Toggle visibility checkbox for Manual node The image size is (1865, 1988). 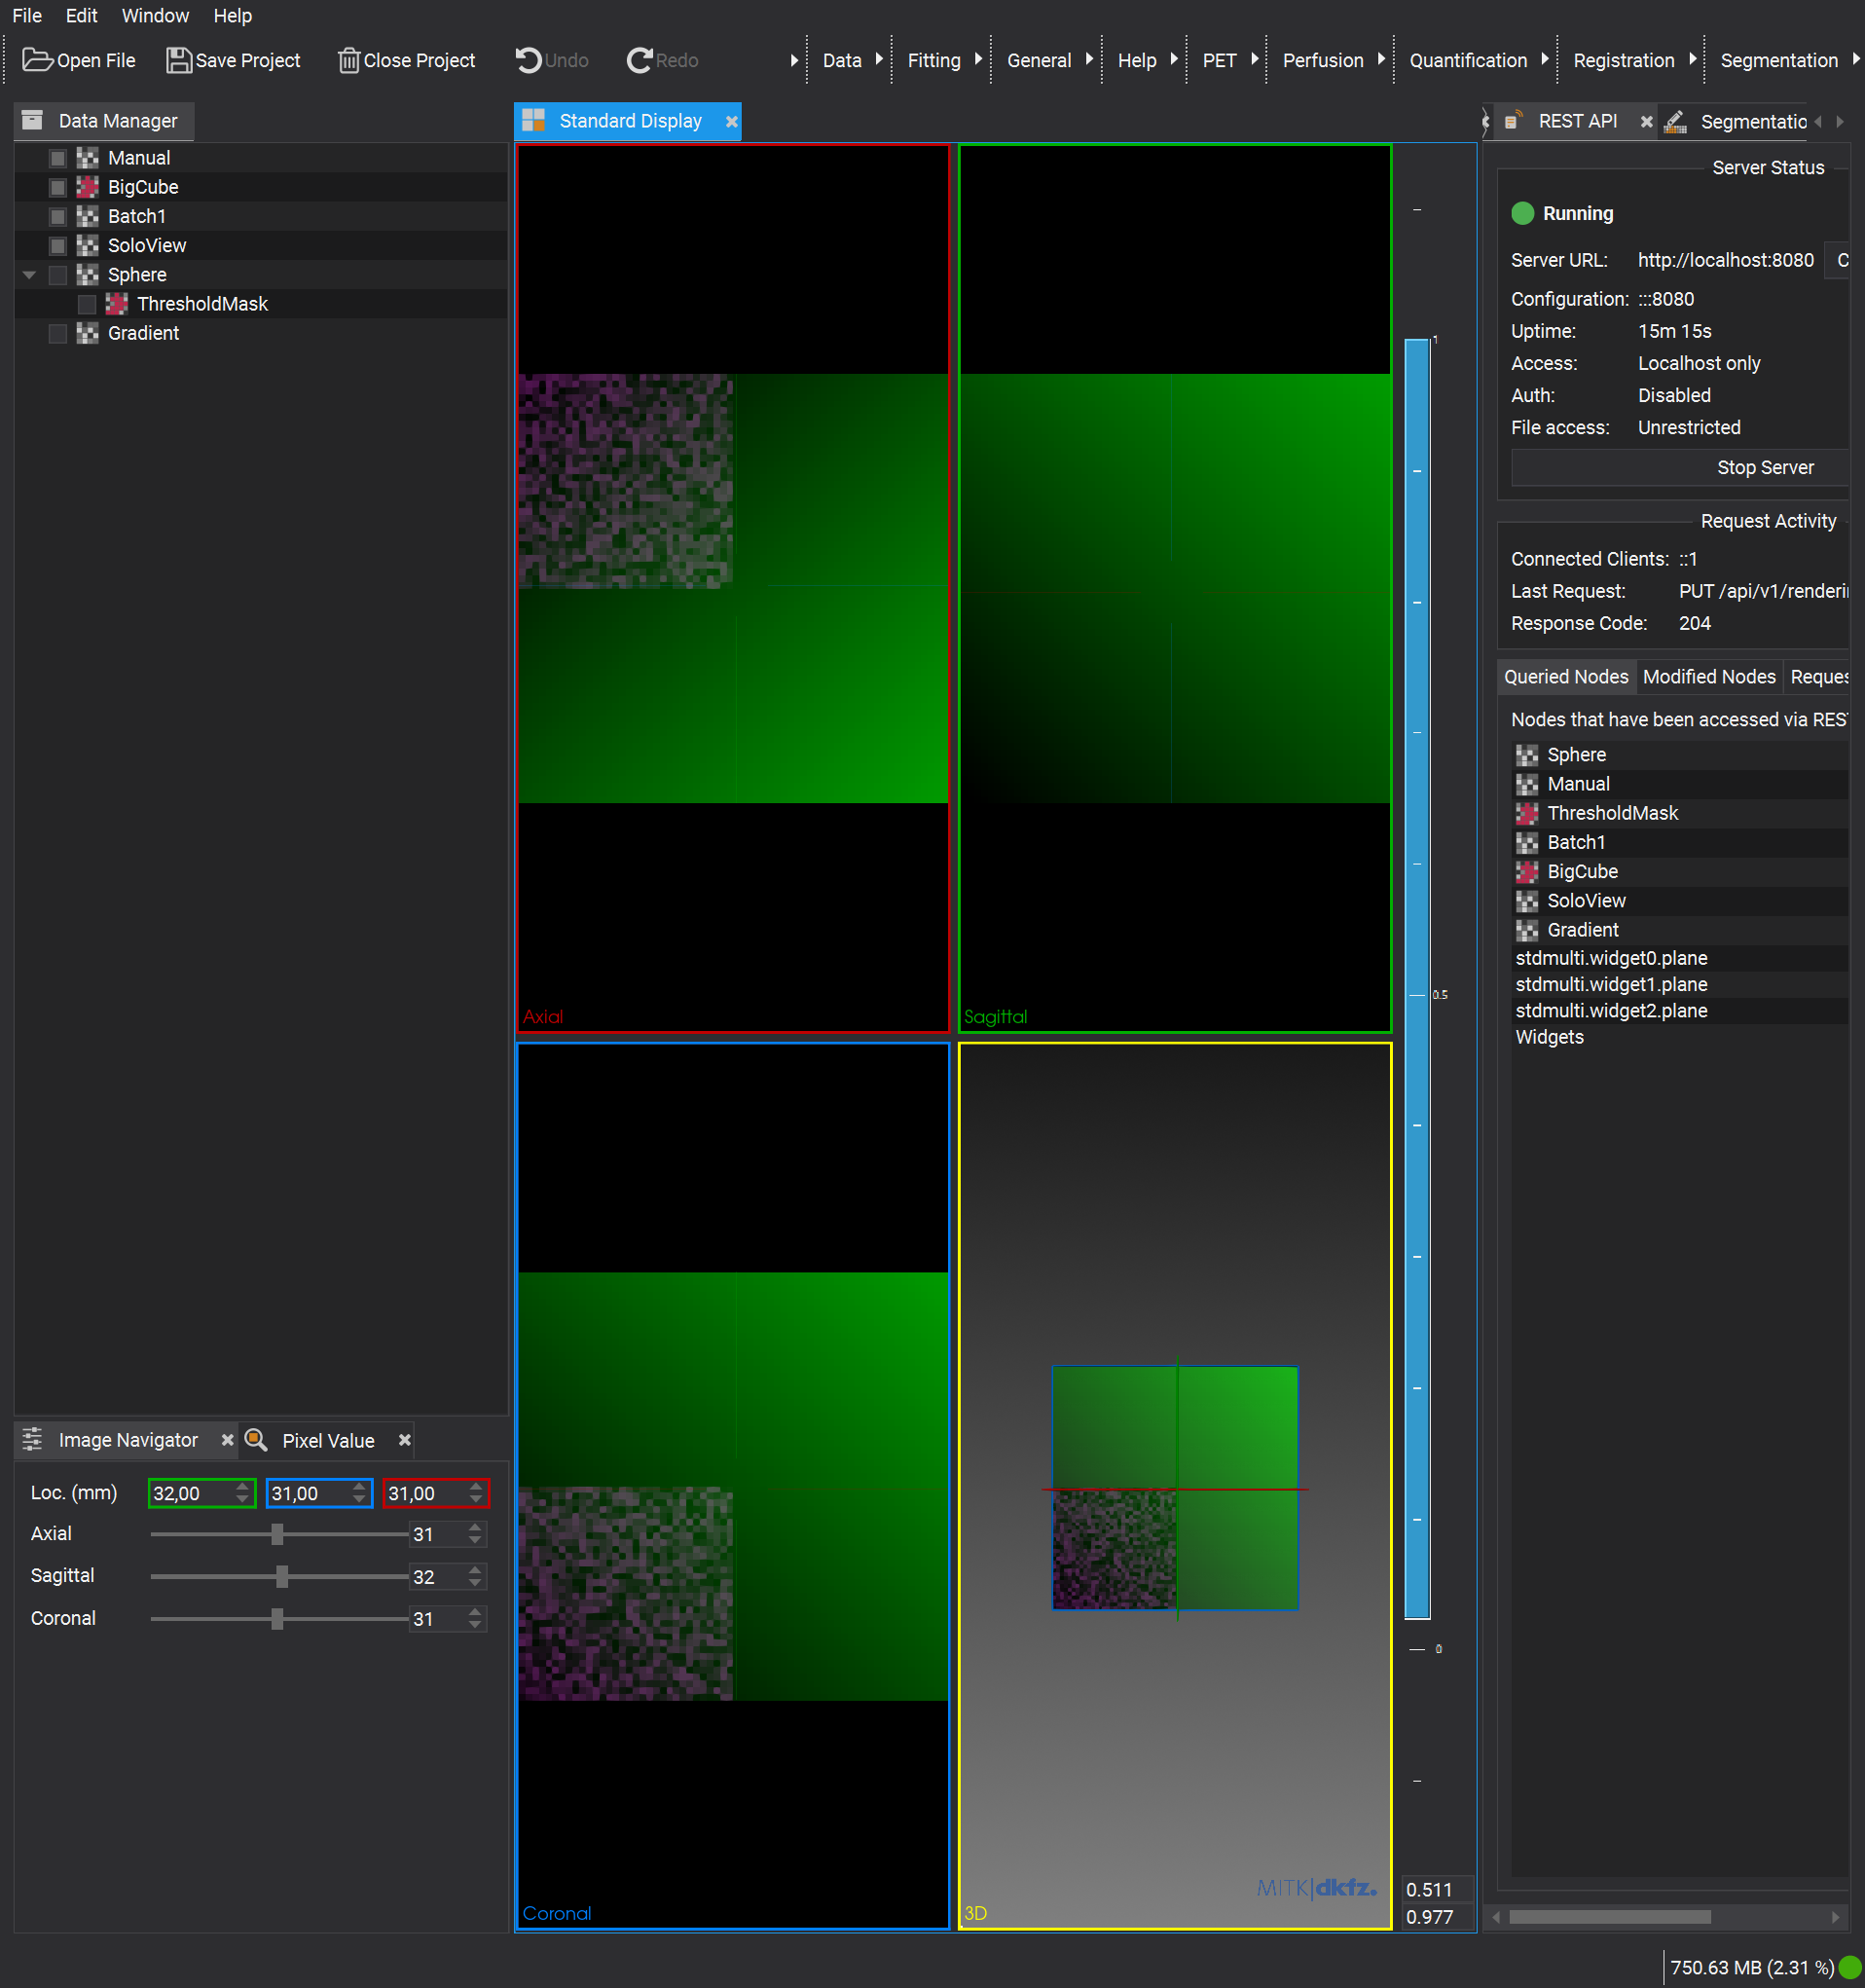(58, 158)
